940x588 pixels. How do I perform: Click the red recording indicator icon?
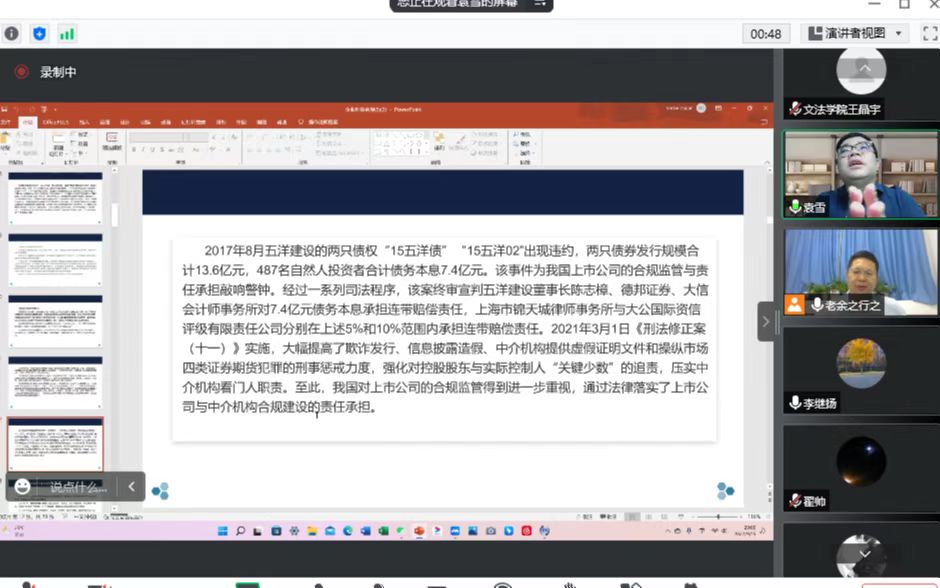click(x=21, y=72)
